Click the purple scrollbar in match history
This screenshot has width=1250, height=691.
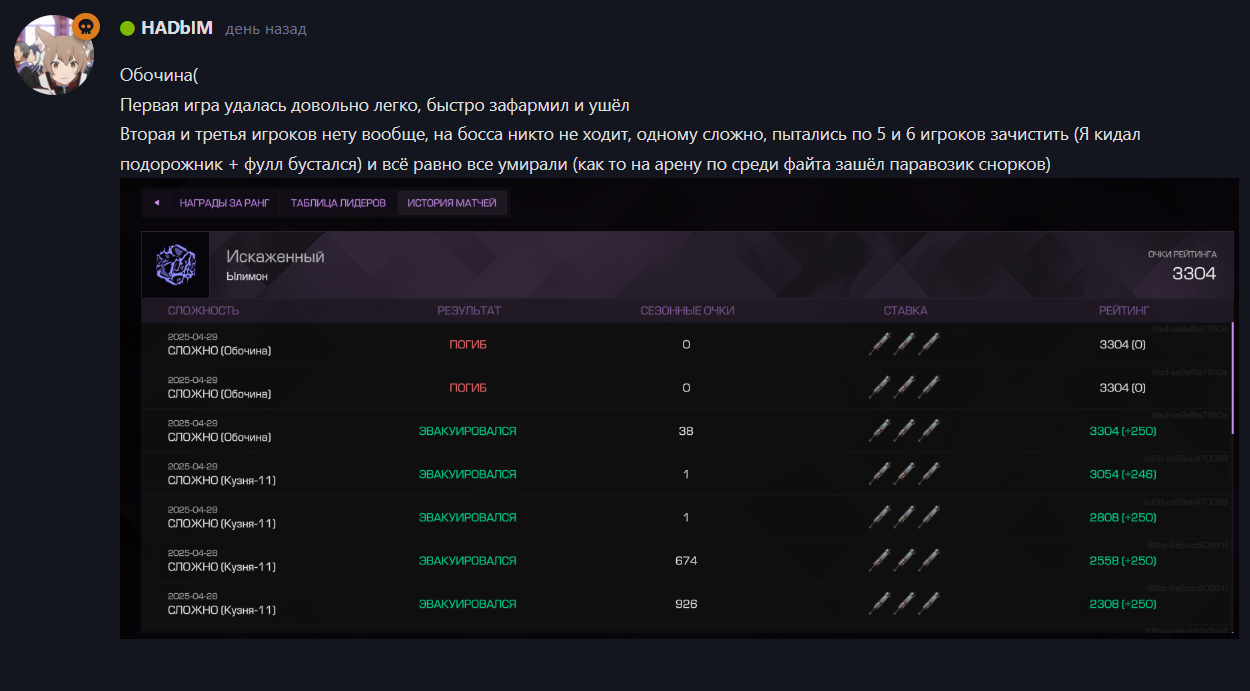1232,377
